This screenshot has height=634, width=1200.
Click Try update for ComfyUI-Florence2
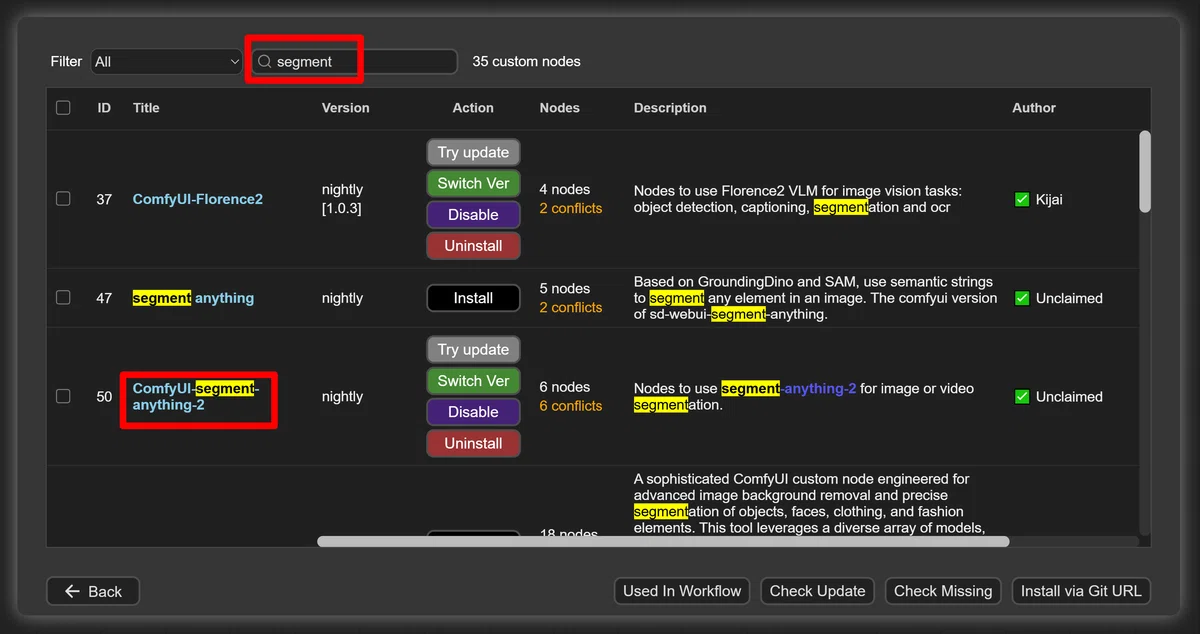point(473,153)
